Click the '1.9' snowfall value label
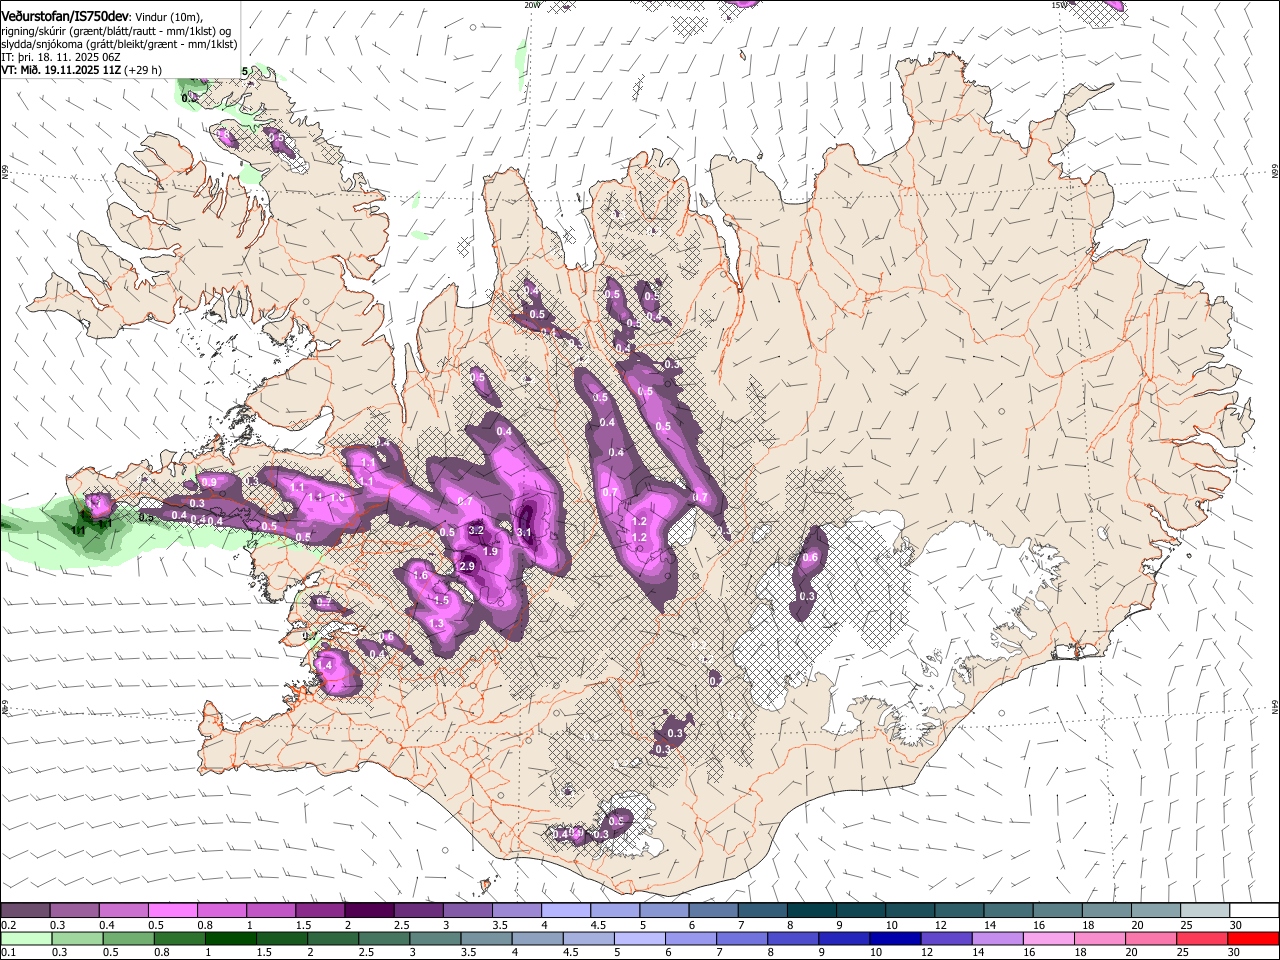 click(x=490, y=551)
